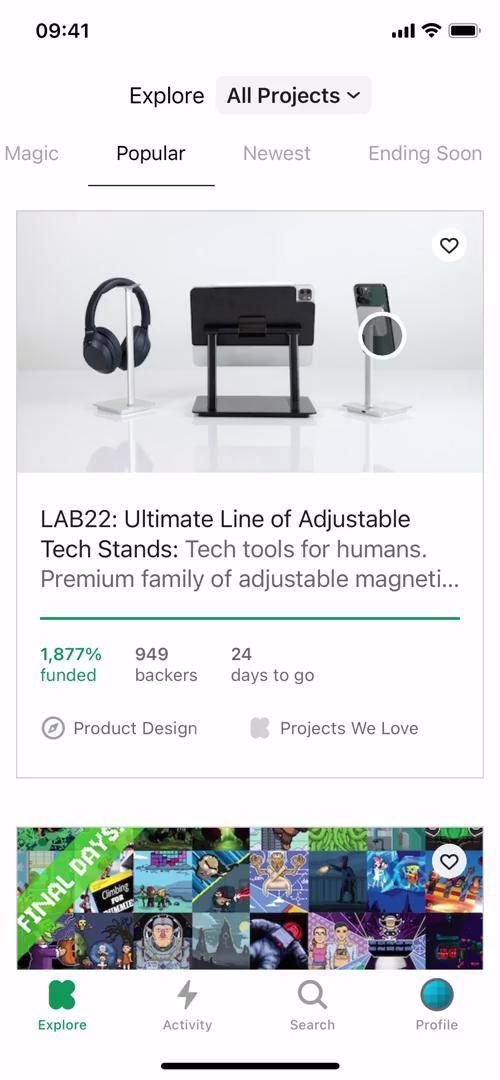Viewport: 500px width, 1080px height.
Task: Select the Magic tab
Action: coord(32,154)
